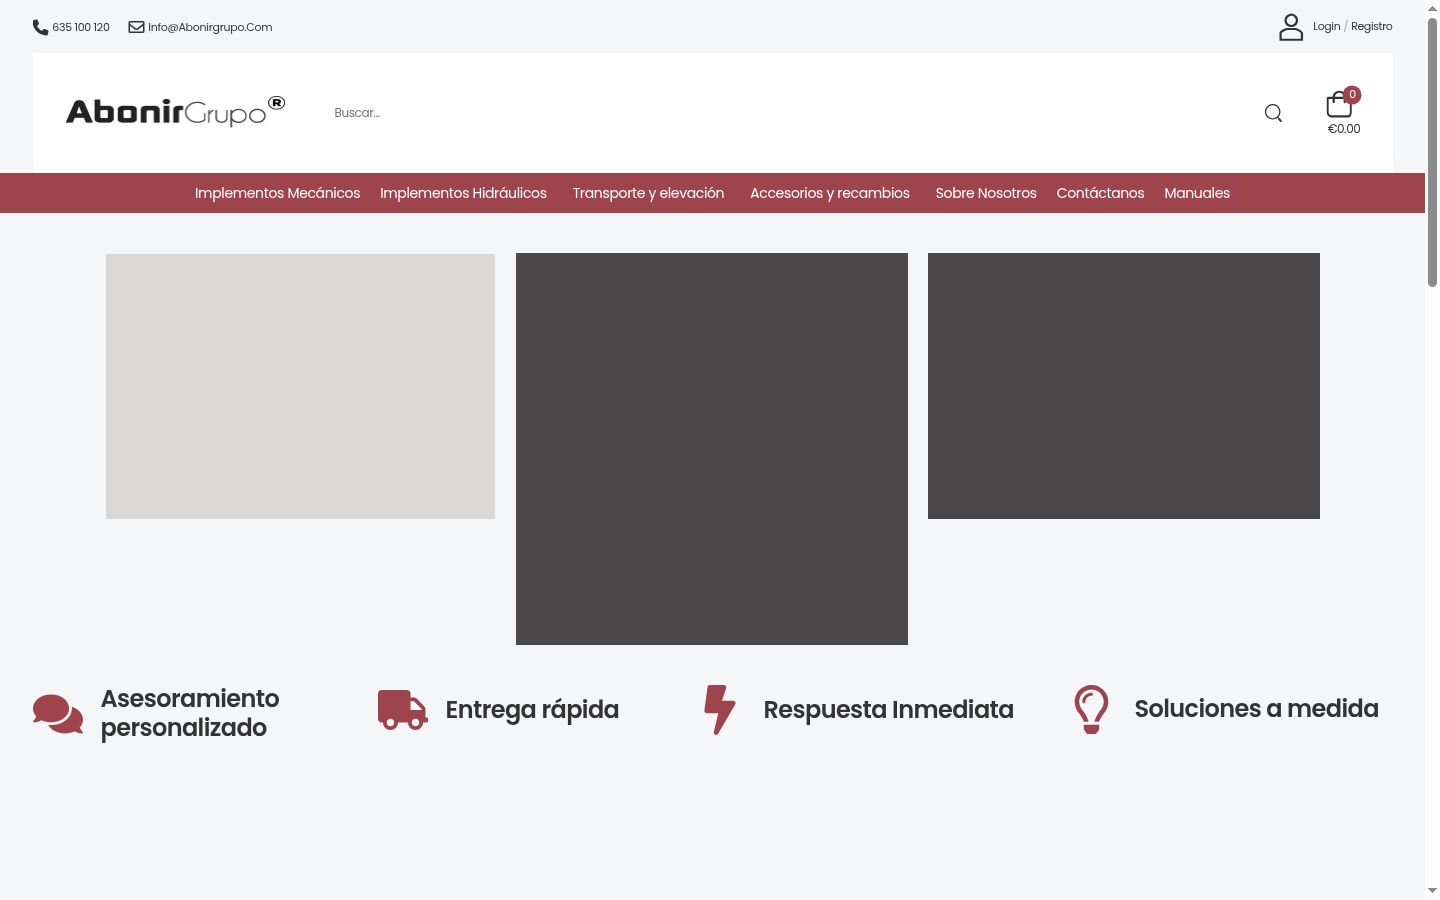Open the shopping bag cart icon
The height and width of the screenshot is (900, 1440).
click(x=1338, y=105)
